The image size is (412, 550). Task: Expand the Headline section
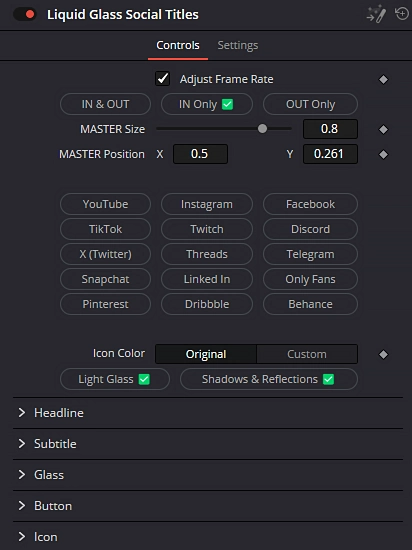click(208, 413)
